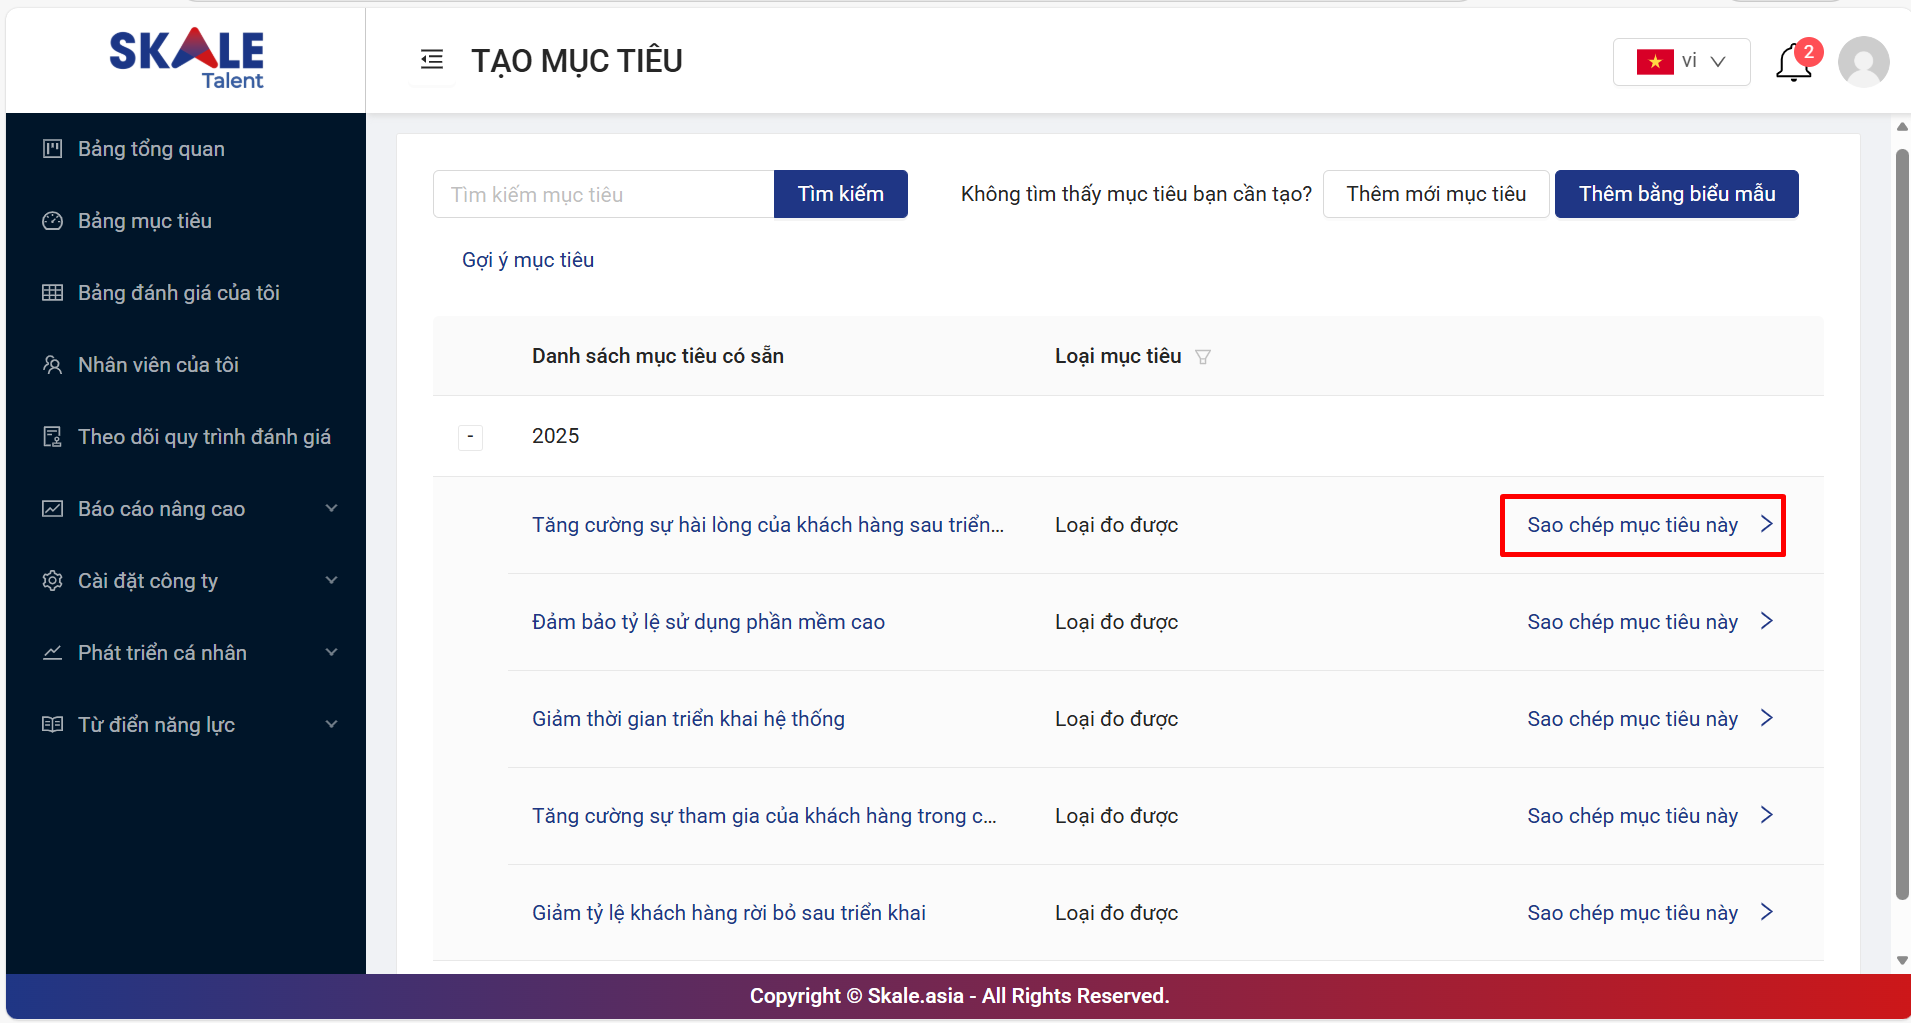Image resolution: width=1911 pixels, height=1023 pixels.
Task: Switch to the Gợi ý mục tiêu tab
Action: (528, 260)
